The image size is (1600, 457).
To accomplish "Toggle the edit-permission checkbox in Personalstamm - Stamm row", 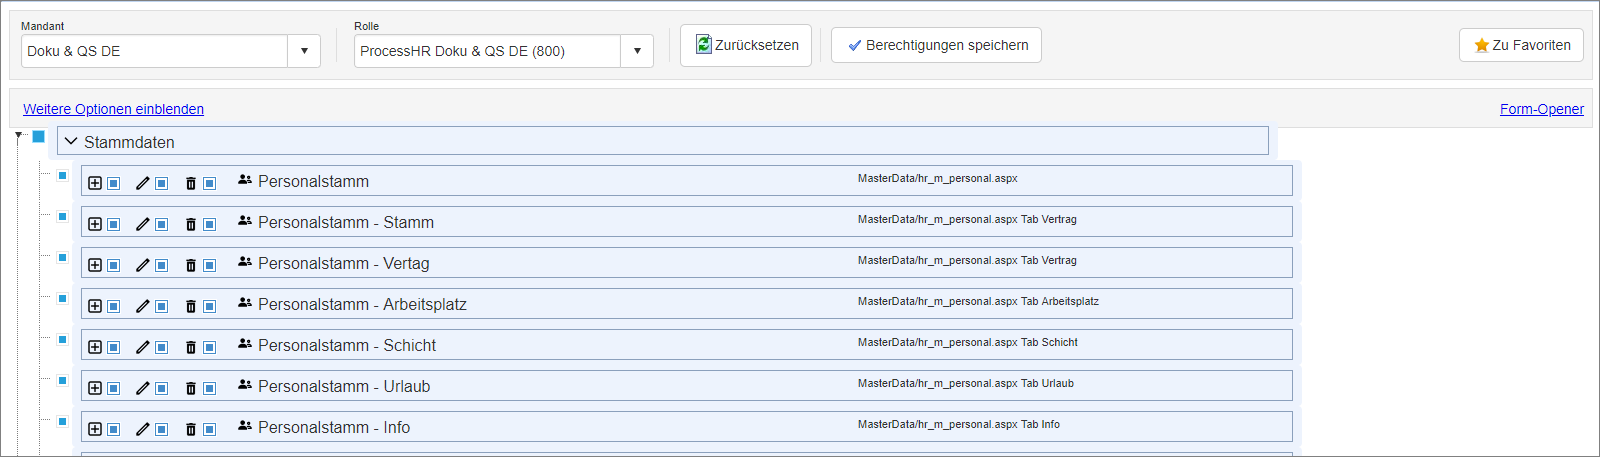I will (162, 224).
